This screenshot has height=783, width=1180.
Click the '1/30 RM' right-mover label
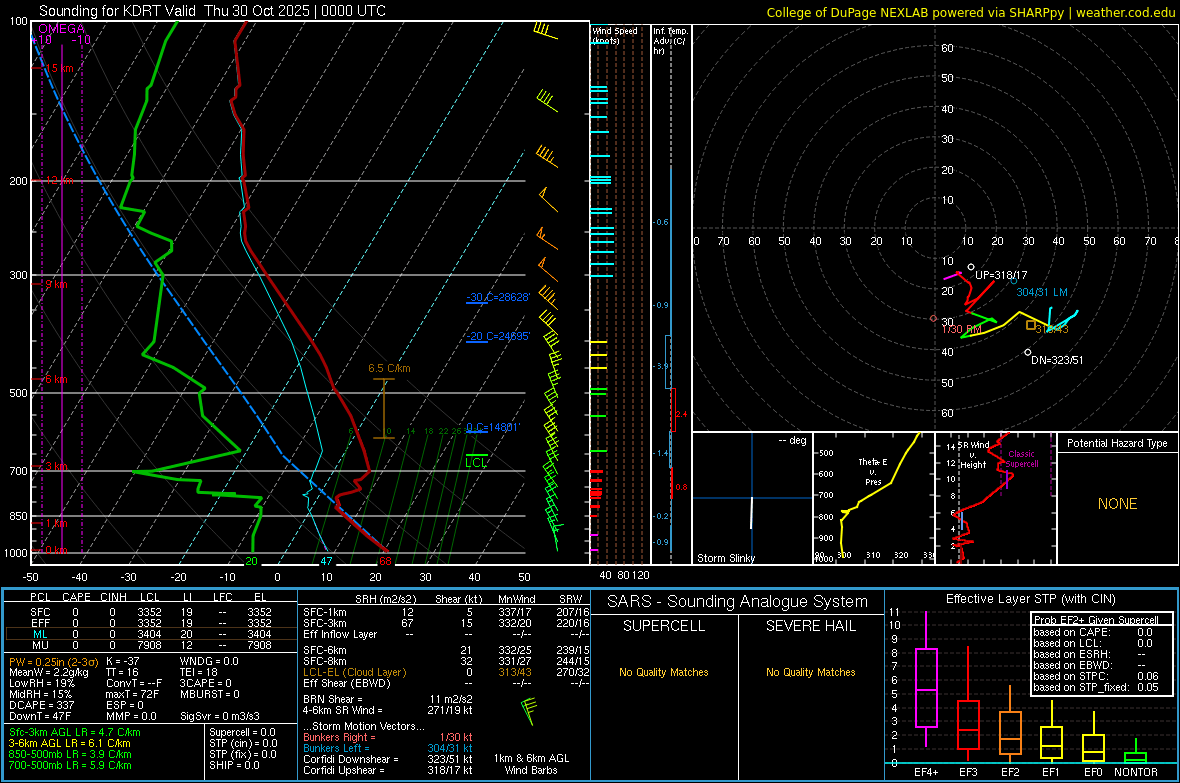coord(961,330)
